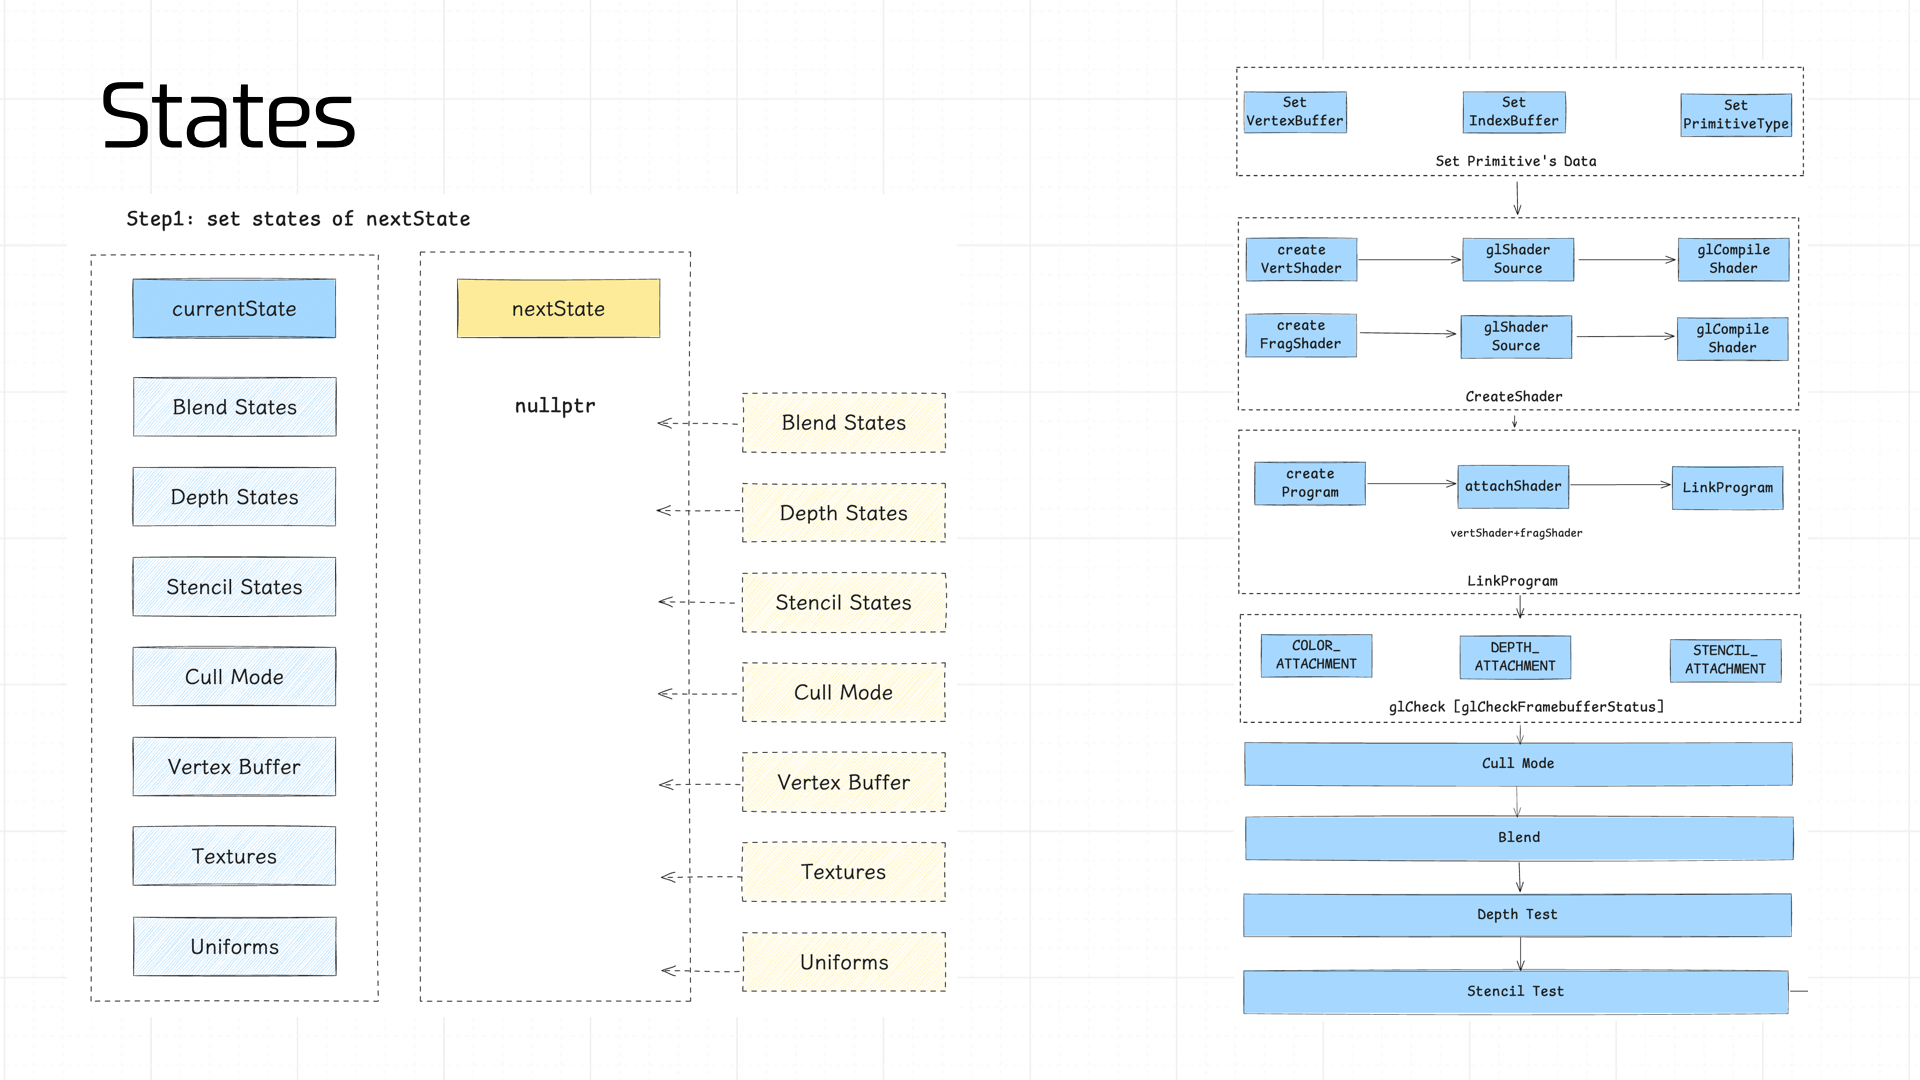Select the blue Stencil States box
The height and width of the screenshot is (1080, 1920).
pyautogui.click(x=234, y=587)
